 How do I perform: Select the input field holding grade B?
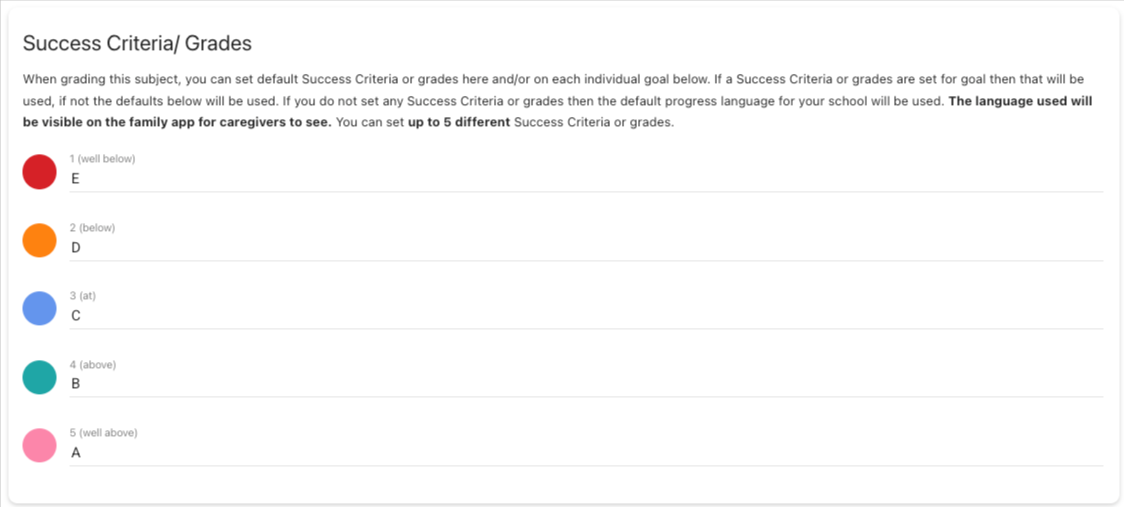585,384
